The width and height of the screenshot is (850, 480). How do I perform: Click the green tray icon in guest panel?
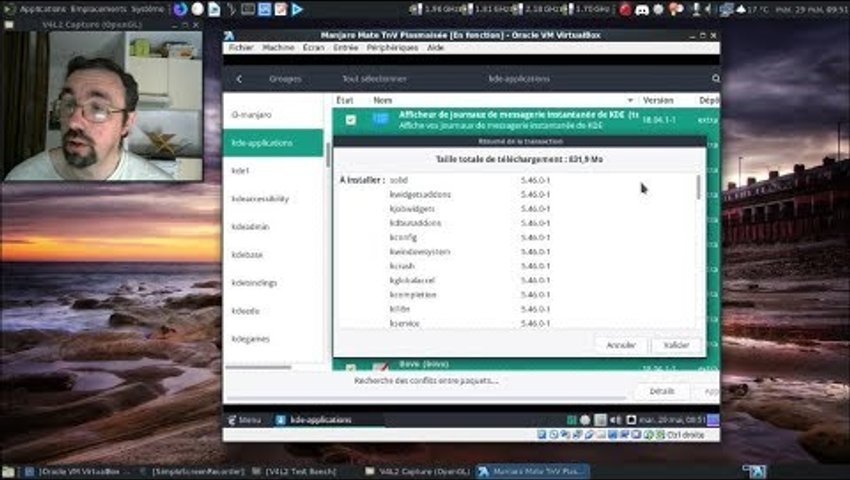[x=571, y=420]
